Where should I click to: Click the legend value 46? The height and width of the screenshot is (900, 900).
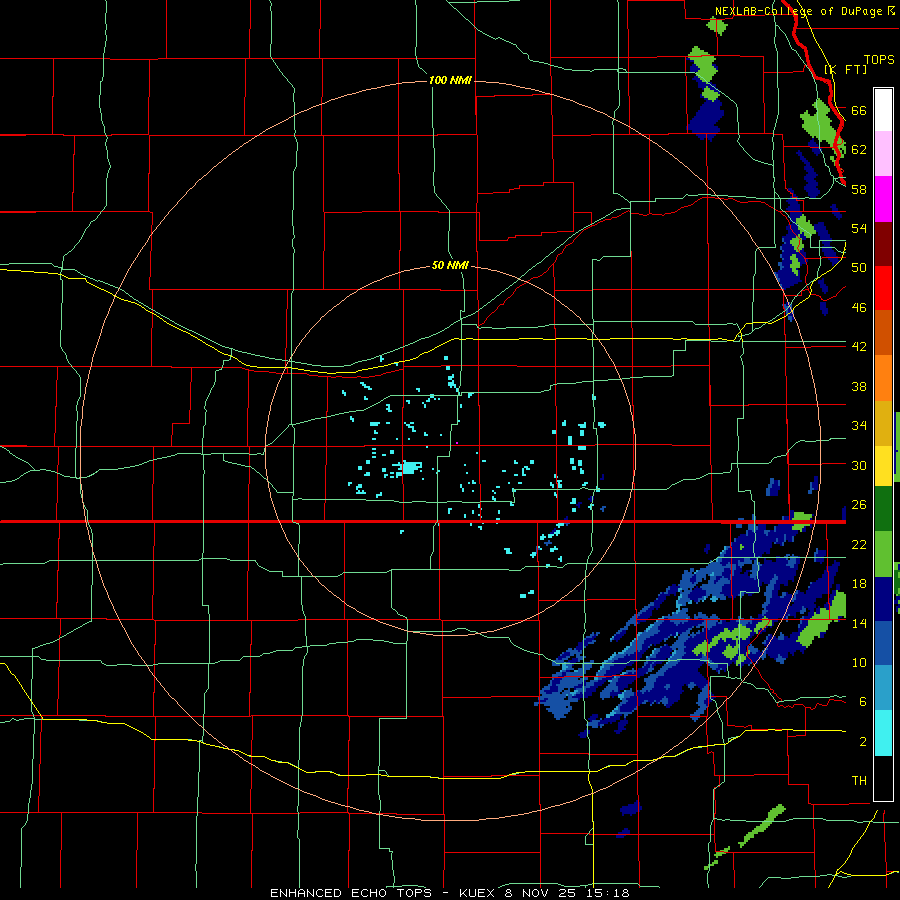click(859, 307)
